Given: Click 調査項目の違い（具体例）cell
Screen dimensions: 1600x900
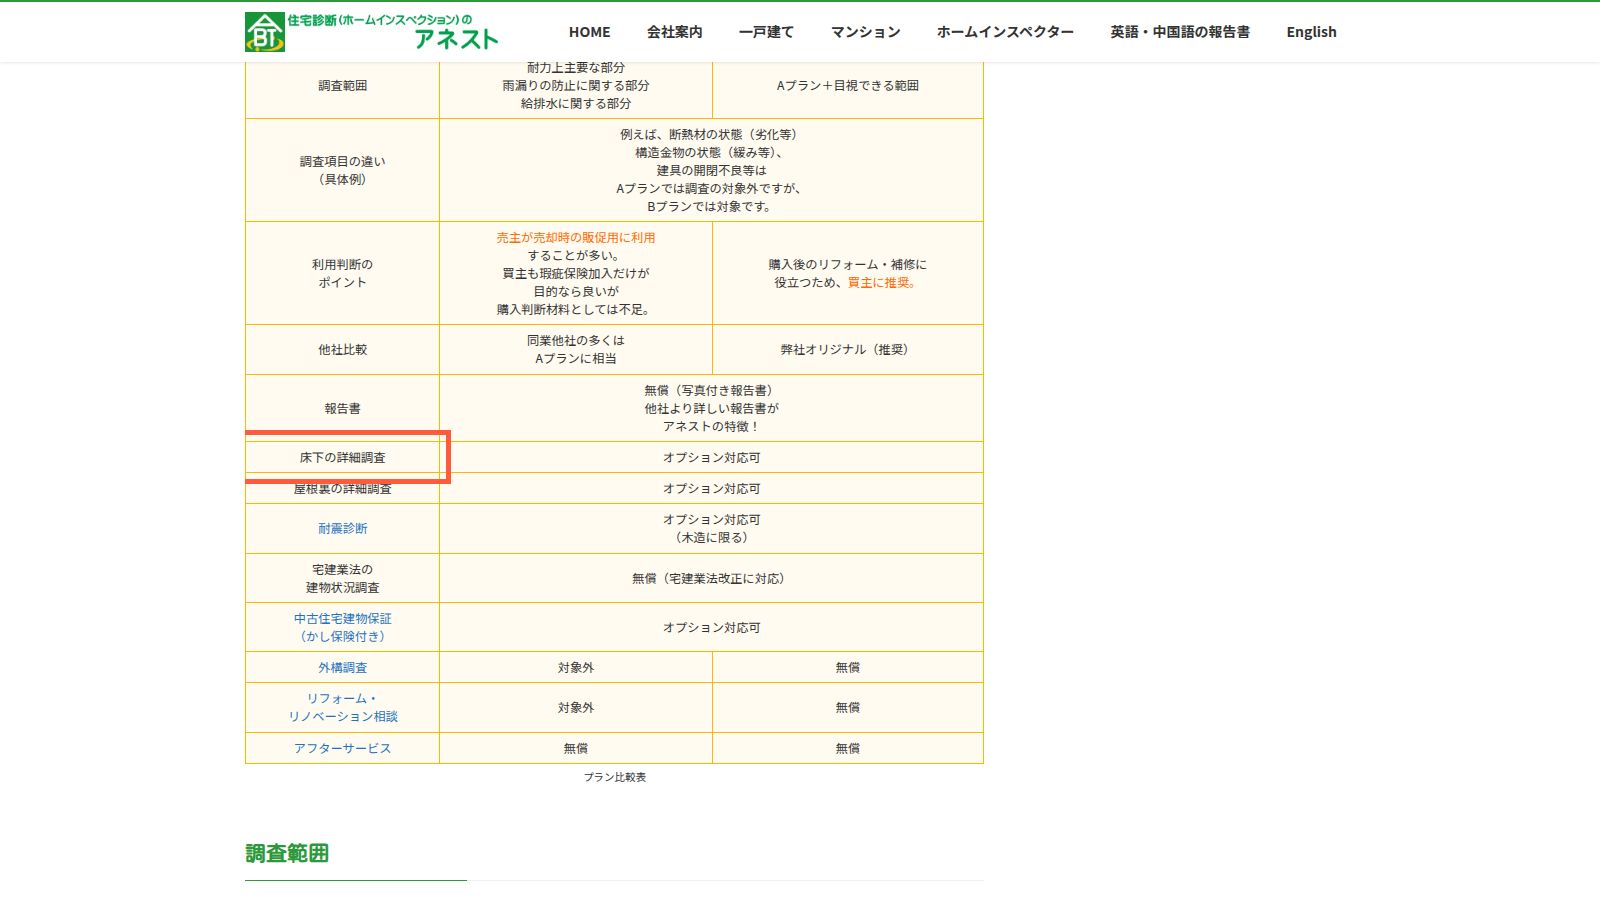Looking at the screenshot, I should [343, 170].
